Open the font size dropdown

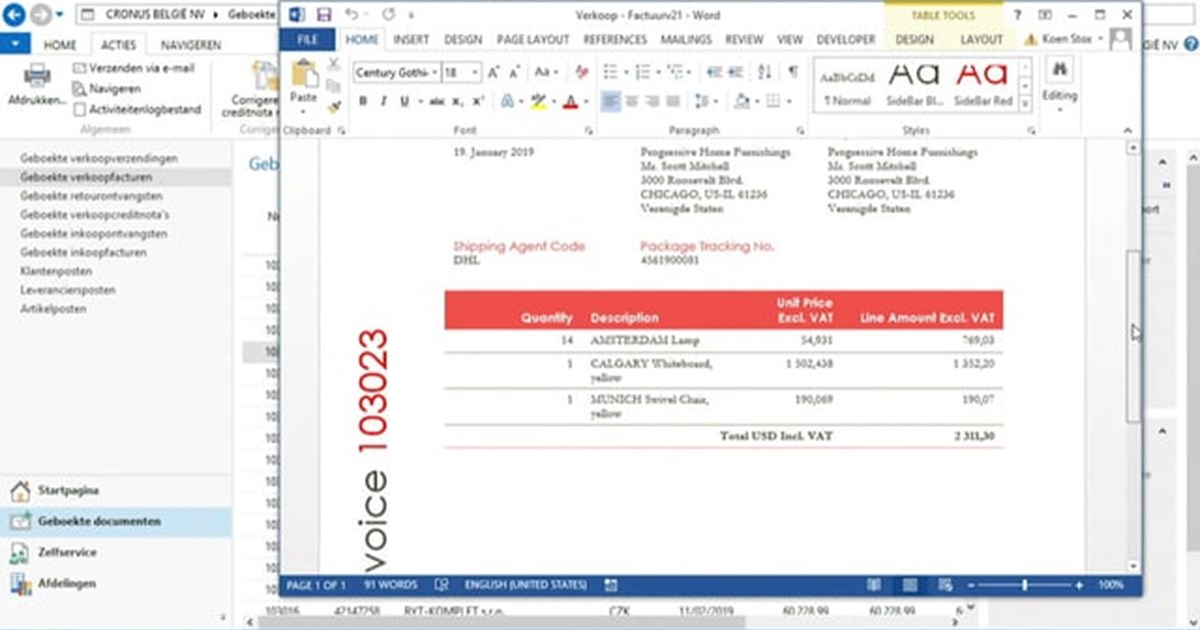click(x=475, y=73)
